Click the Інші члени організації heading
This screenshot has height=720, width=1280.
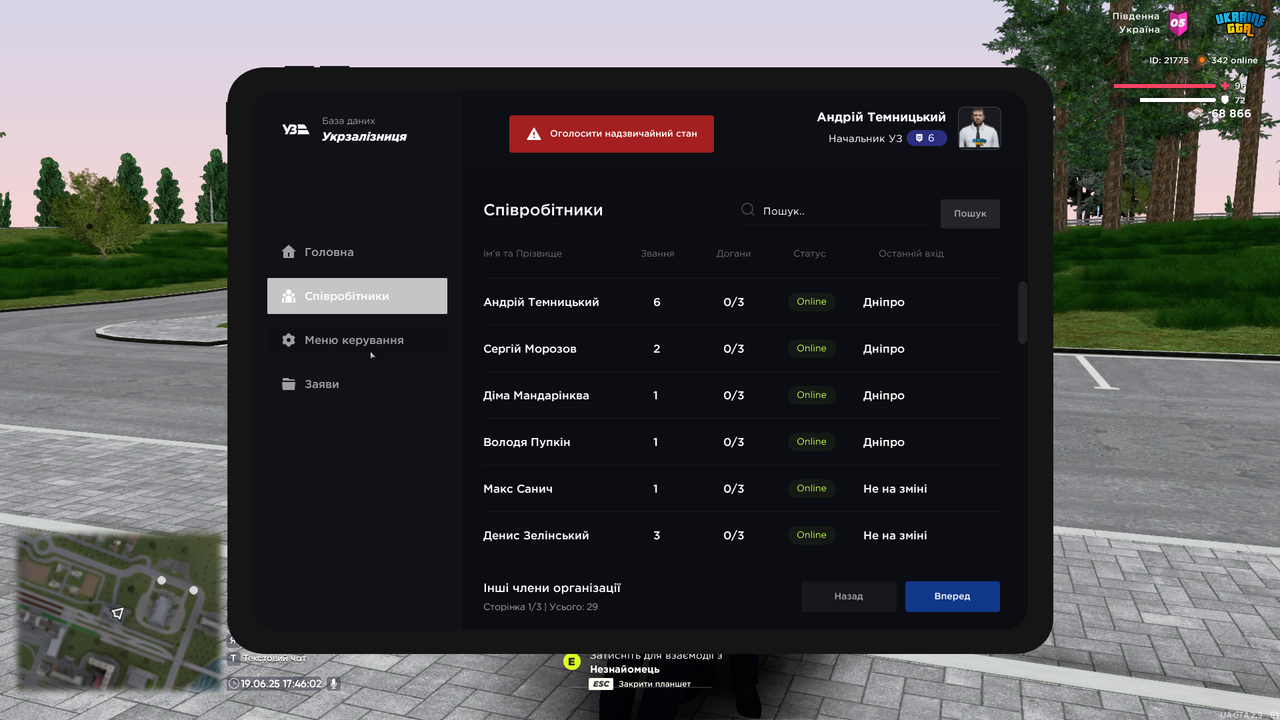(552, 588)
